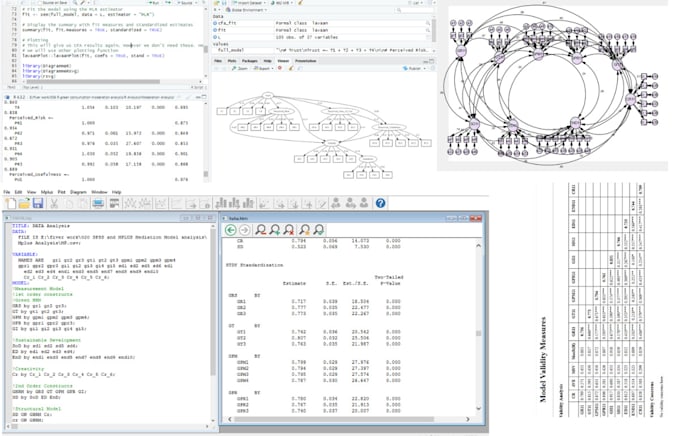This screenshot has height=436, width=680.
Task: Switch to the Plots tab in RStudio
Action: click(232, 61)
